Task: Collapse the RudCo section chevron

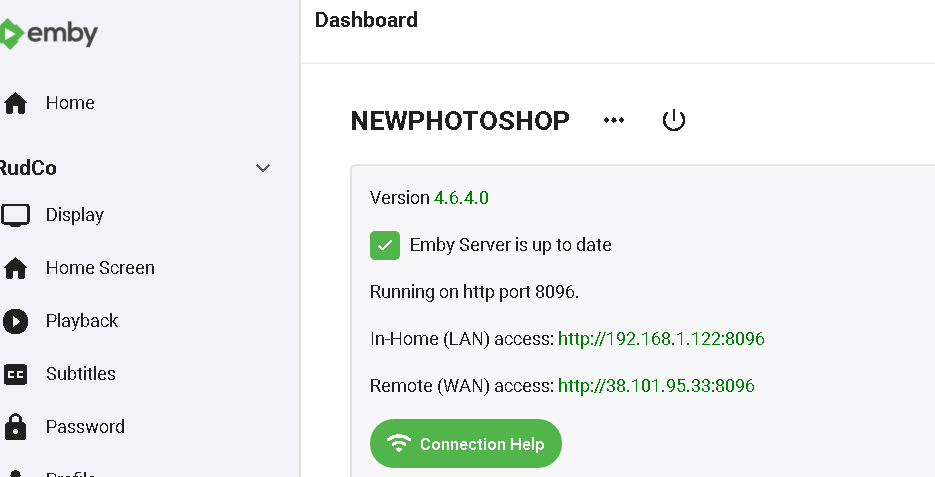Action: click(263, 168)
